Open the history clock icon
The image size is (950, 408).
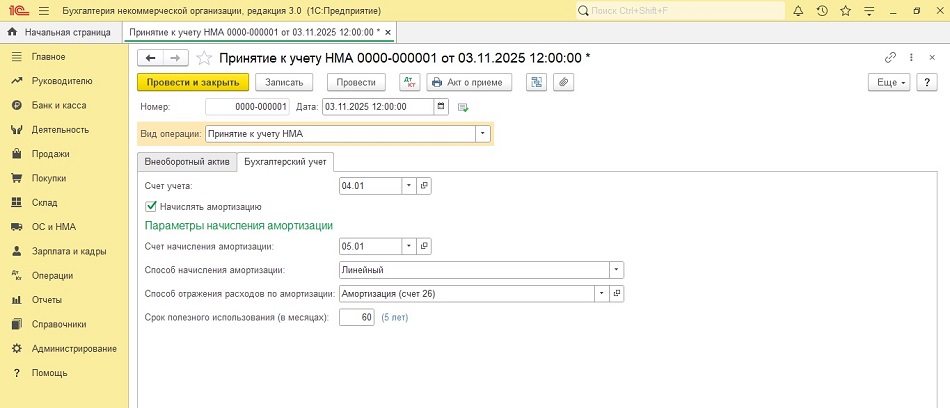(822, 10)
